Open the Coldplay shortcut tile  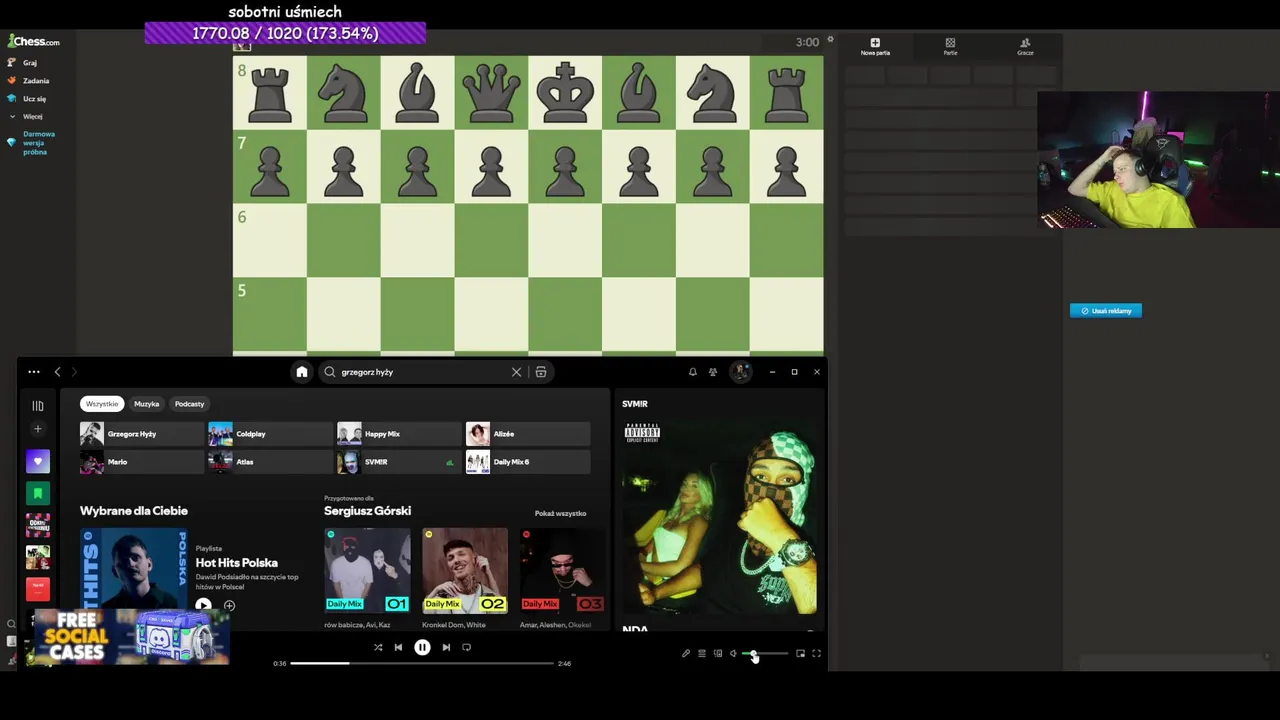pyautogui.click(x=270, y=434)
